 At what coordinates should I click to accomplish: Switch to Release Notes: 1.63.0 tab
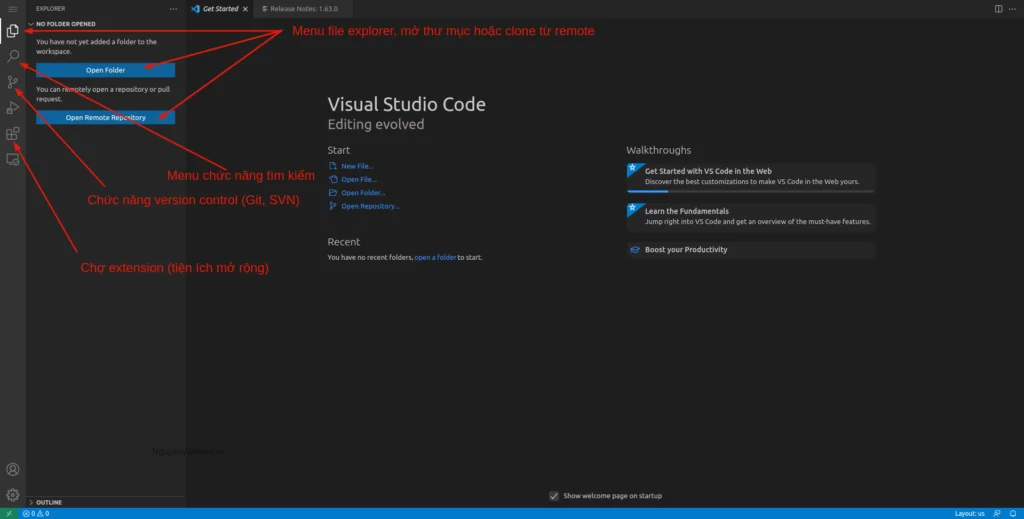pyautogui.click(x=304, y=9)
